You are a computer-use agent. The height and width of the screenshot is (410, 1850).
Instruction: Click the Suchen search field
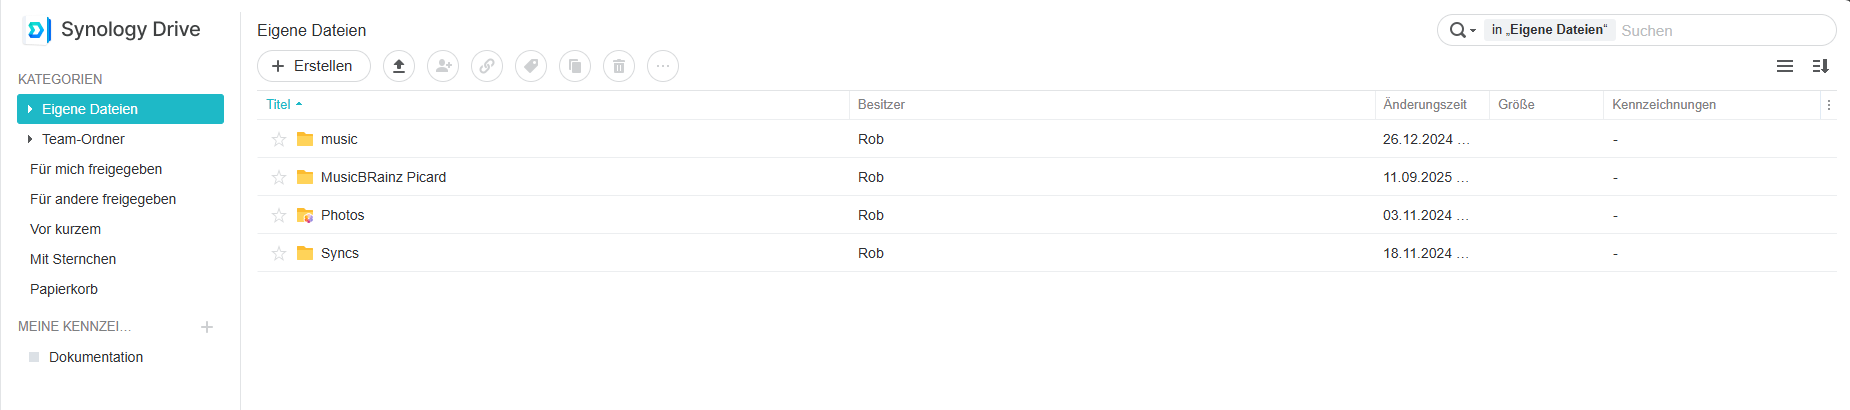coord(1722,31)
